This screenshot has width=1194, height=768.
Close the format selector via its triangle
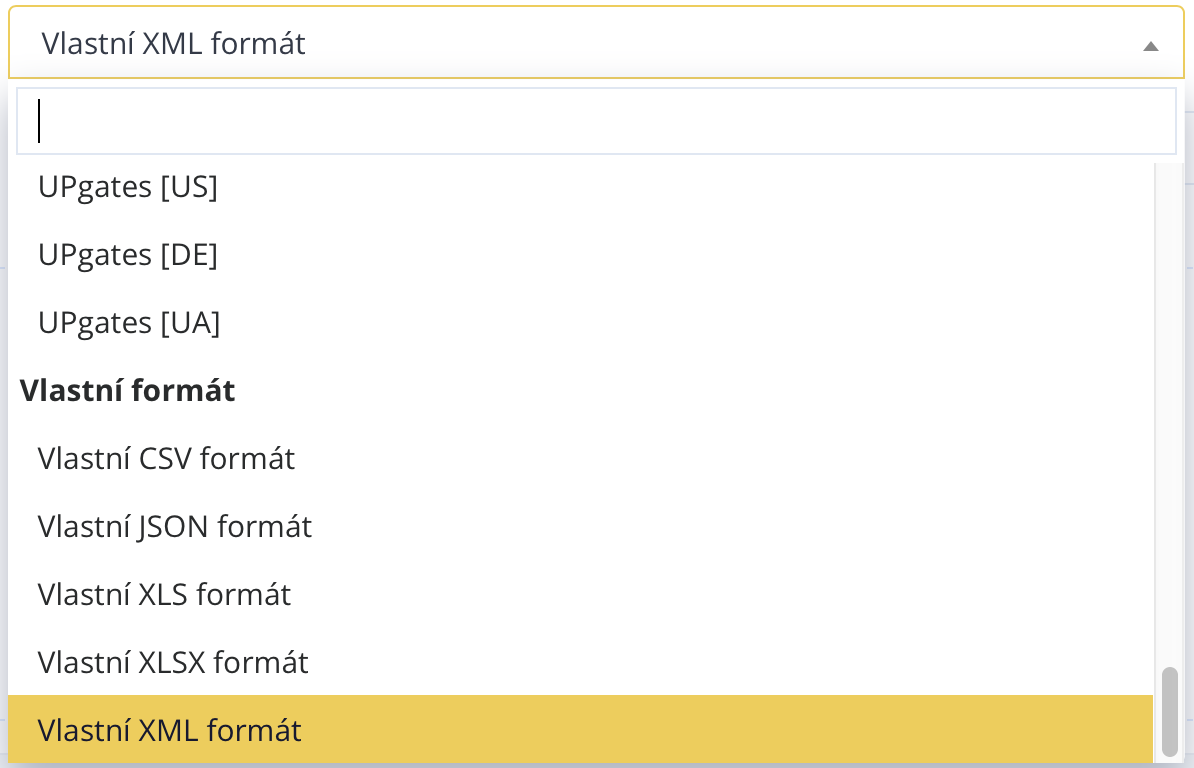click(1151, 46)
